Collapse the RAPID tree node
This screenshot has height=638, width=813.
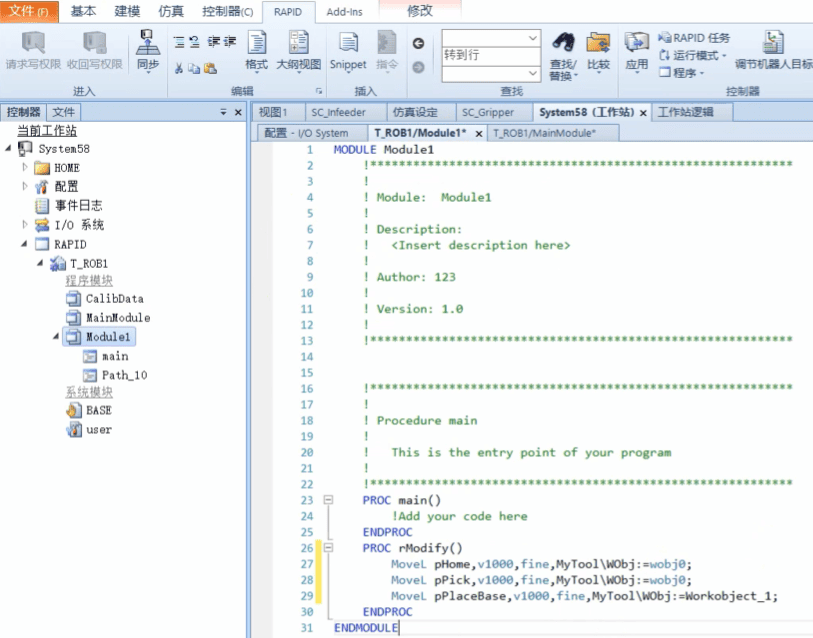24,243
